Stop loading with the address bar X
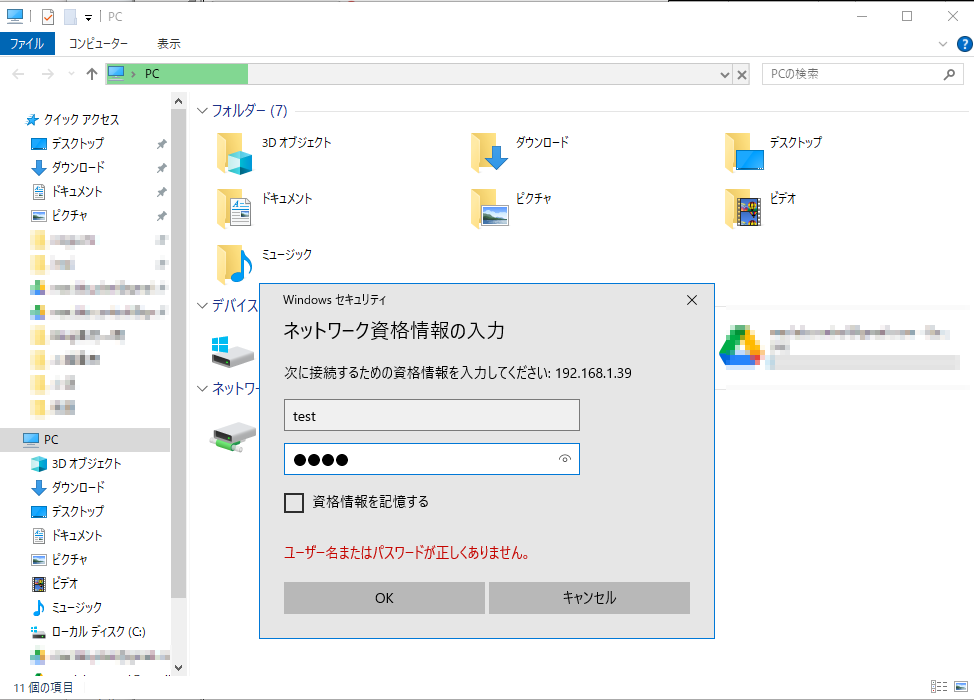Image resolution: width=974 pixels, height=700 pixels. pyautogui.click(x=742, y=75)
